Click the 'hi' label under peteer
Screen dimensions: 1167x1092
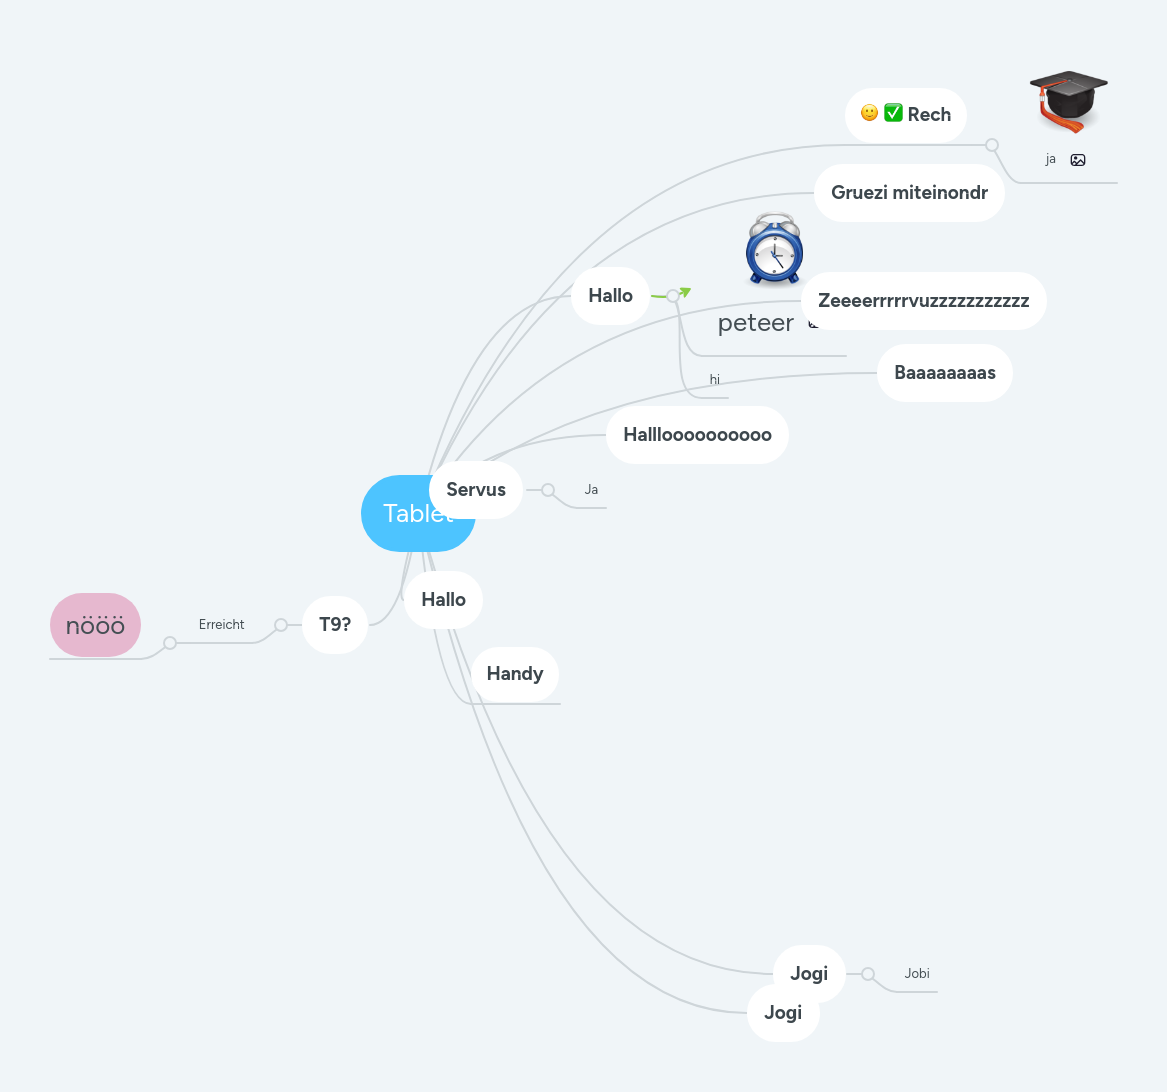tap(714, 379)
